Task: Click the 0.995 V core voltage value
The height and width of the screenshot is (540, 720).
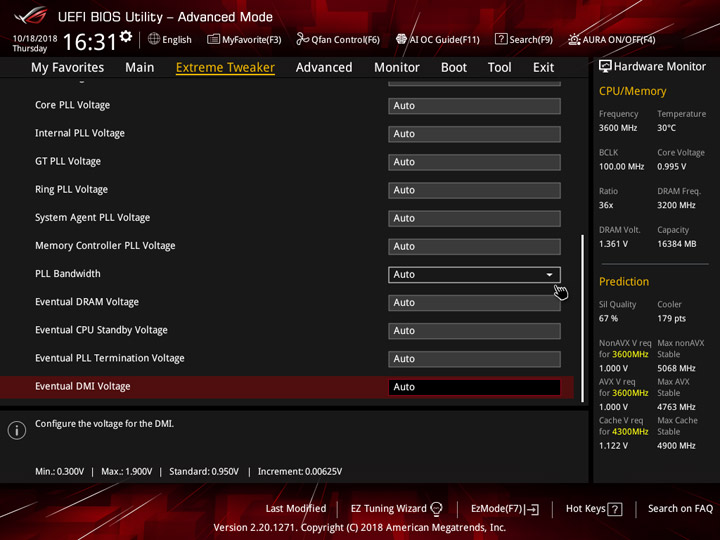Action: [x=671, y=167]
